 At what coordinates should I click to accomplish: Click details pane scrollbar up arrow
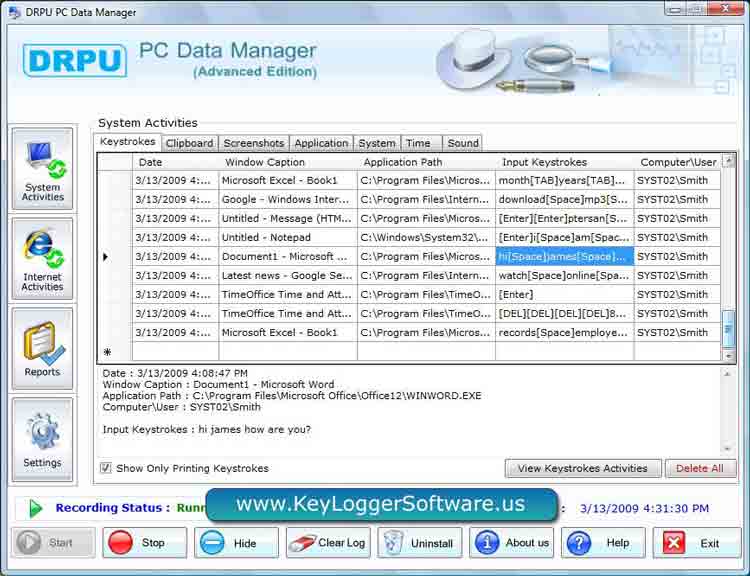[728, 373]
